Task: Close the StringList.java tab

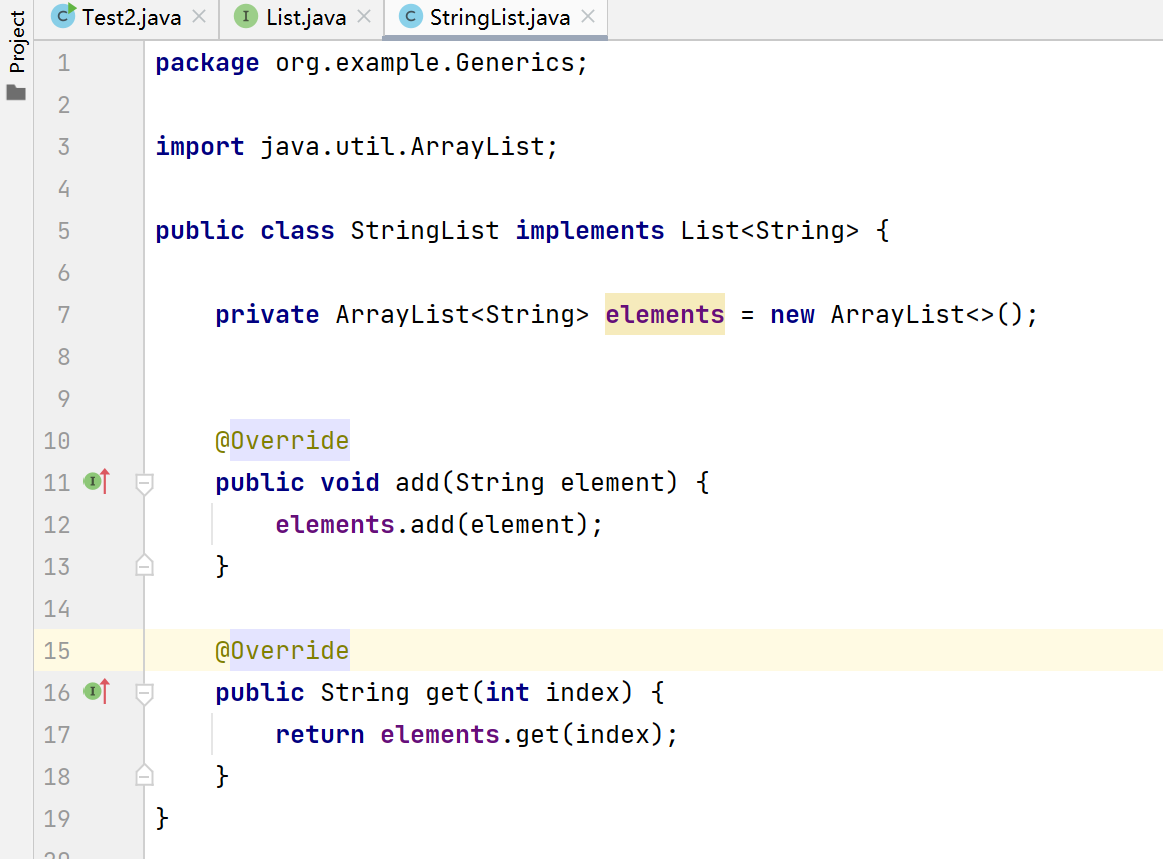Action: (588, 17)
